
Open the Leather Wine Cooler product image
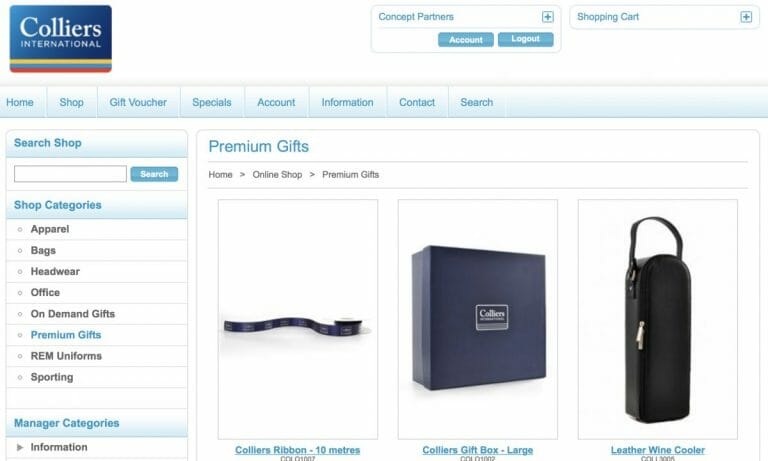point(658,319)
